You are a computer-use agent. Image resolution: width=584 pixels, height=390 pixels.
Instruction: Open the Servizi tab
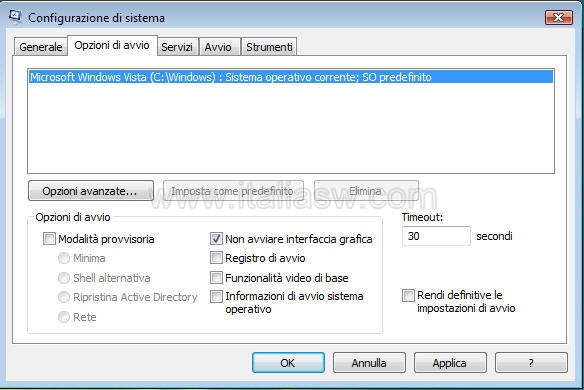click(177, 47)
